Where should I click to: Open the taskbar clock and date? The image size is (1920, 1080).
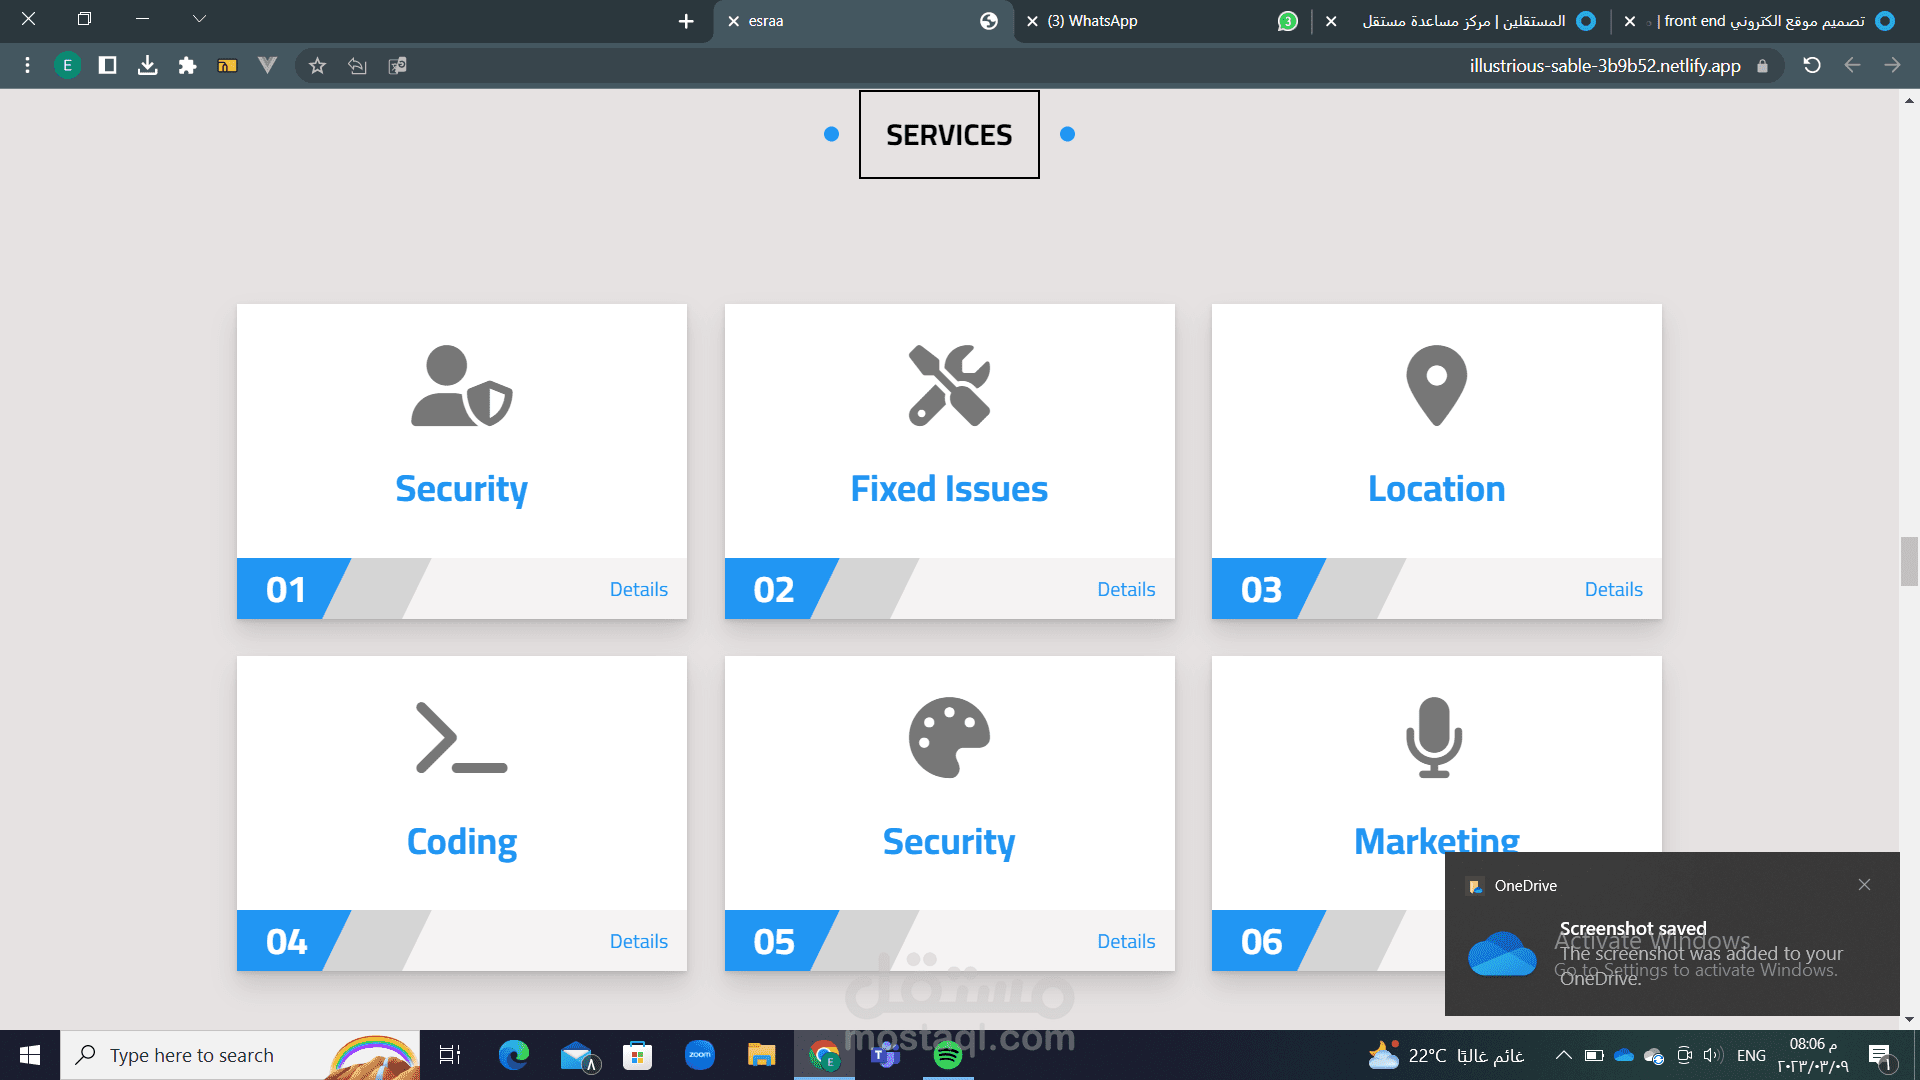tap(1812, 1055)
